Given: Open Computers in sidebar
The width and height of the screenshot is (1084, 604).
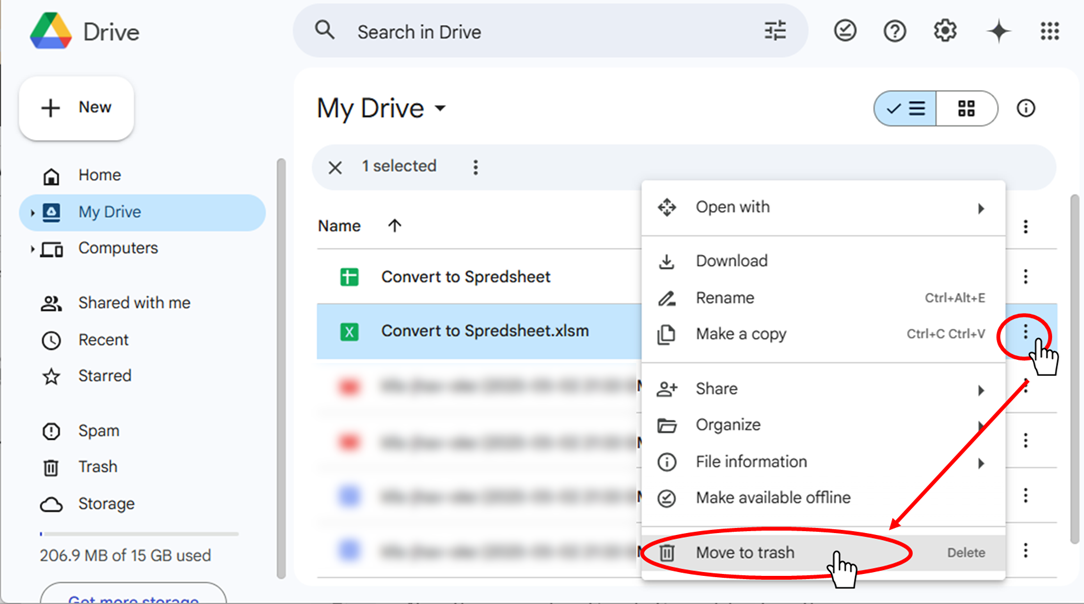Looking at the screenshot, I should click(x=118, y=248).
